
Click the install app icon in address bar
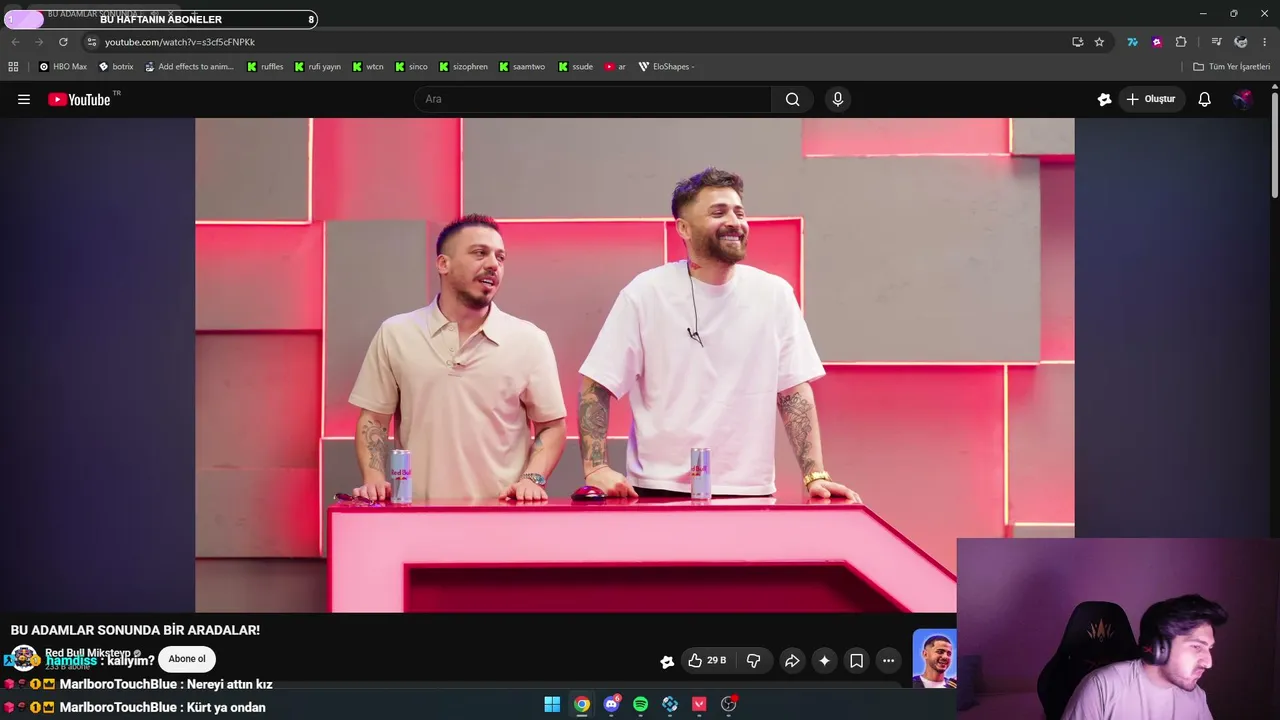pyautogui.click(x=1077, y=42)
